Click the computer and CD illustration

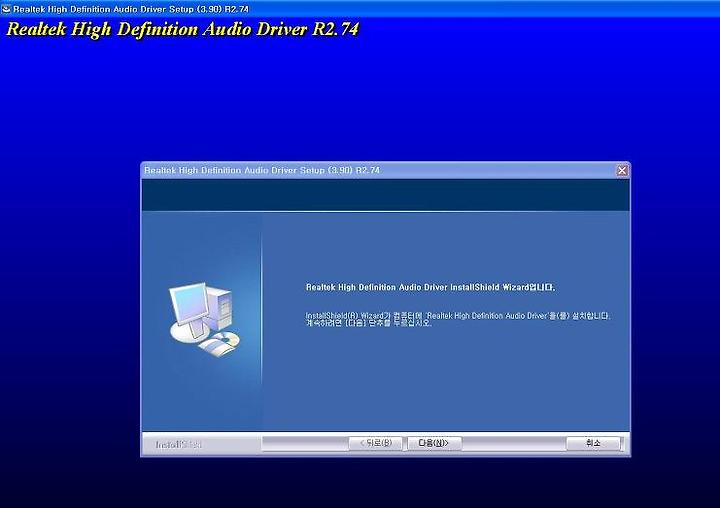204,319
